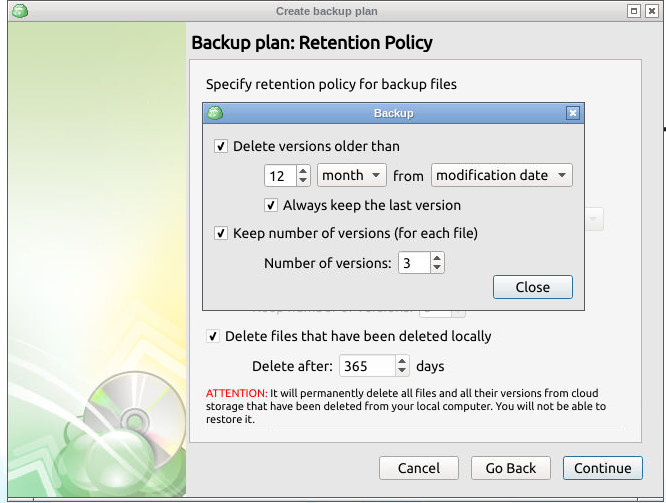
Task: Toggle Always keep the last version checkbox
Action: click(x=271, y=205)
